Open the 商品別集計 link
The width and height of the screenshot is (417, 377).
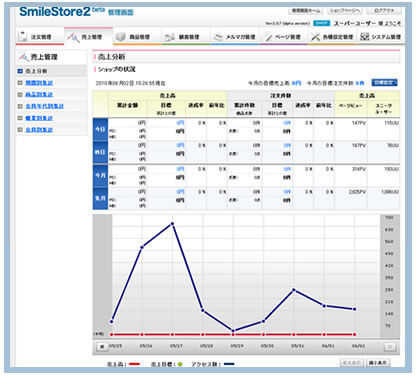(39, 94)
